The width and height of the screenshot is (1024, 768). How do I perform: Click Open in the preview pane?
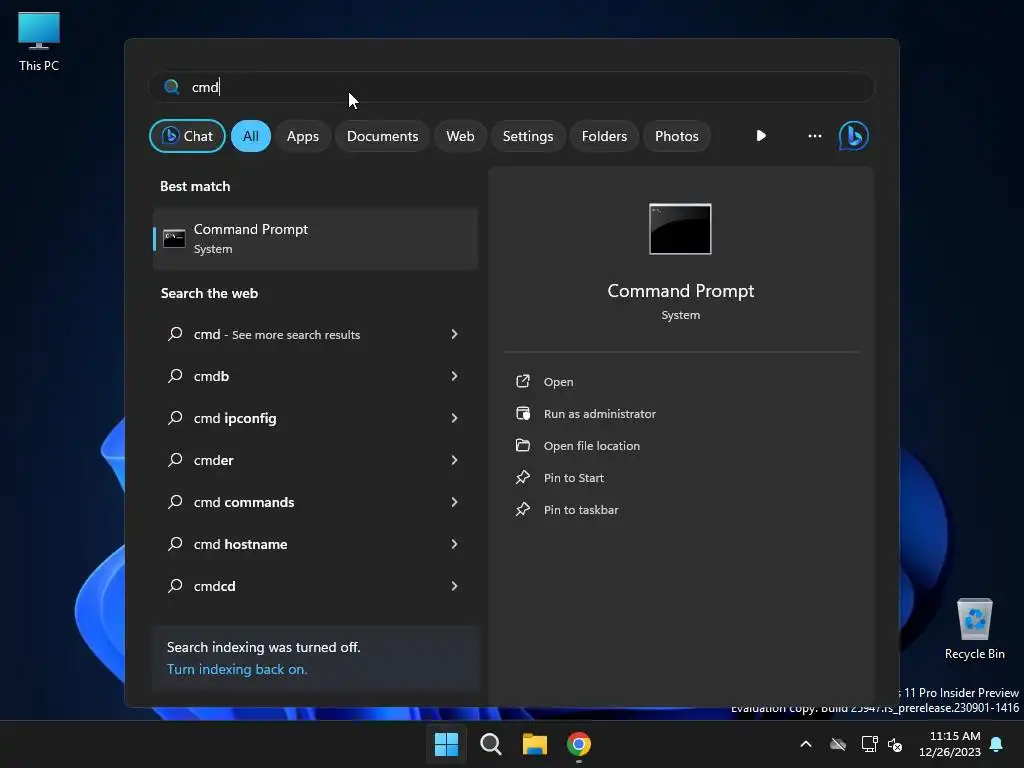(x=558, y=381)
